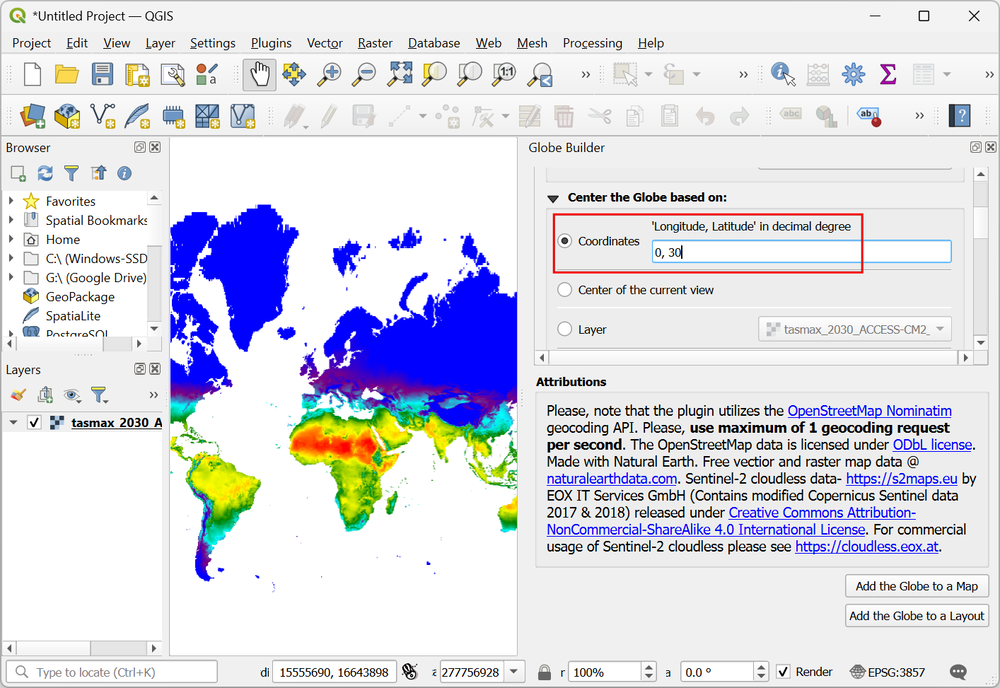The width and height of the screenshot is (1000, 688).
Task: Open the Help Contents question mark icon
Action: click(x=960, y=115)
